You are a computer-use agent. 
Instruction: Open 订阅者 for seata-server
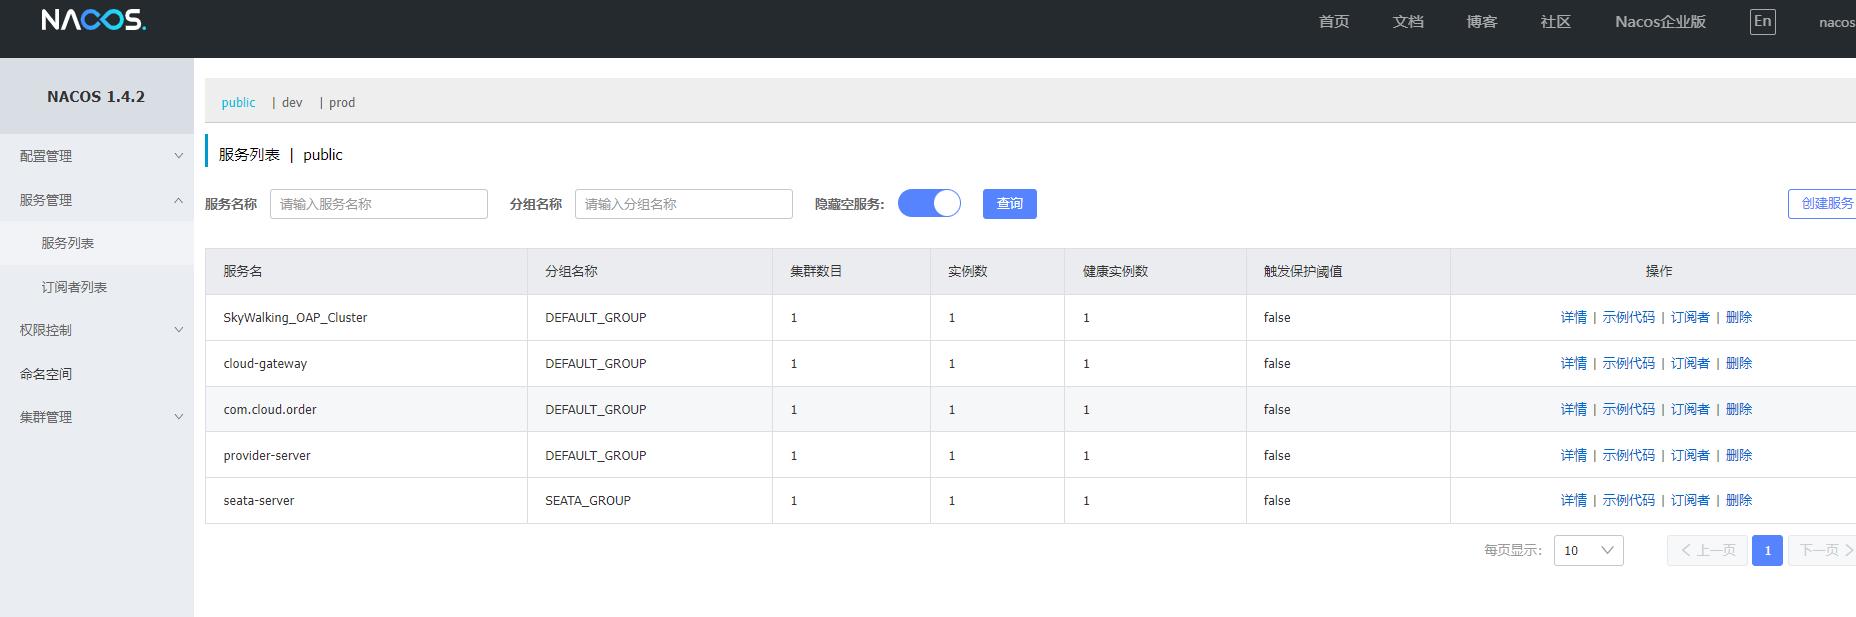[x=1691, y=500]
